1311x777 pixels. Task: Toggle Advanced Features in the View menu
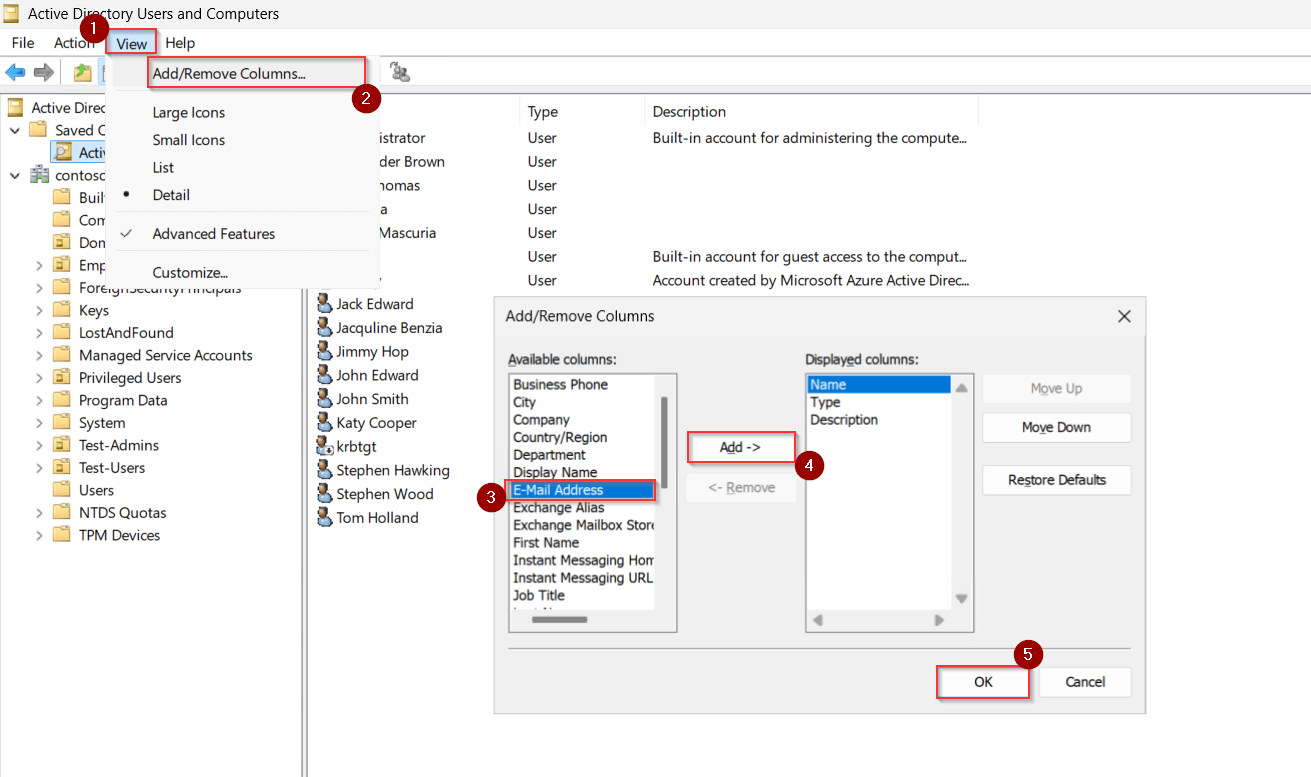point(213,233)
